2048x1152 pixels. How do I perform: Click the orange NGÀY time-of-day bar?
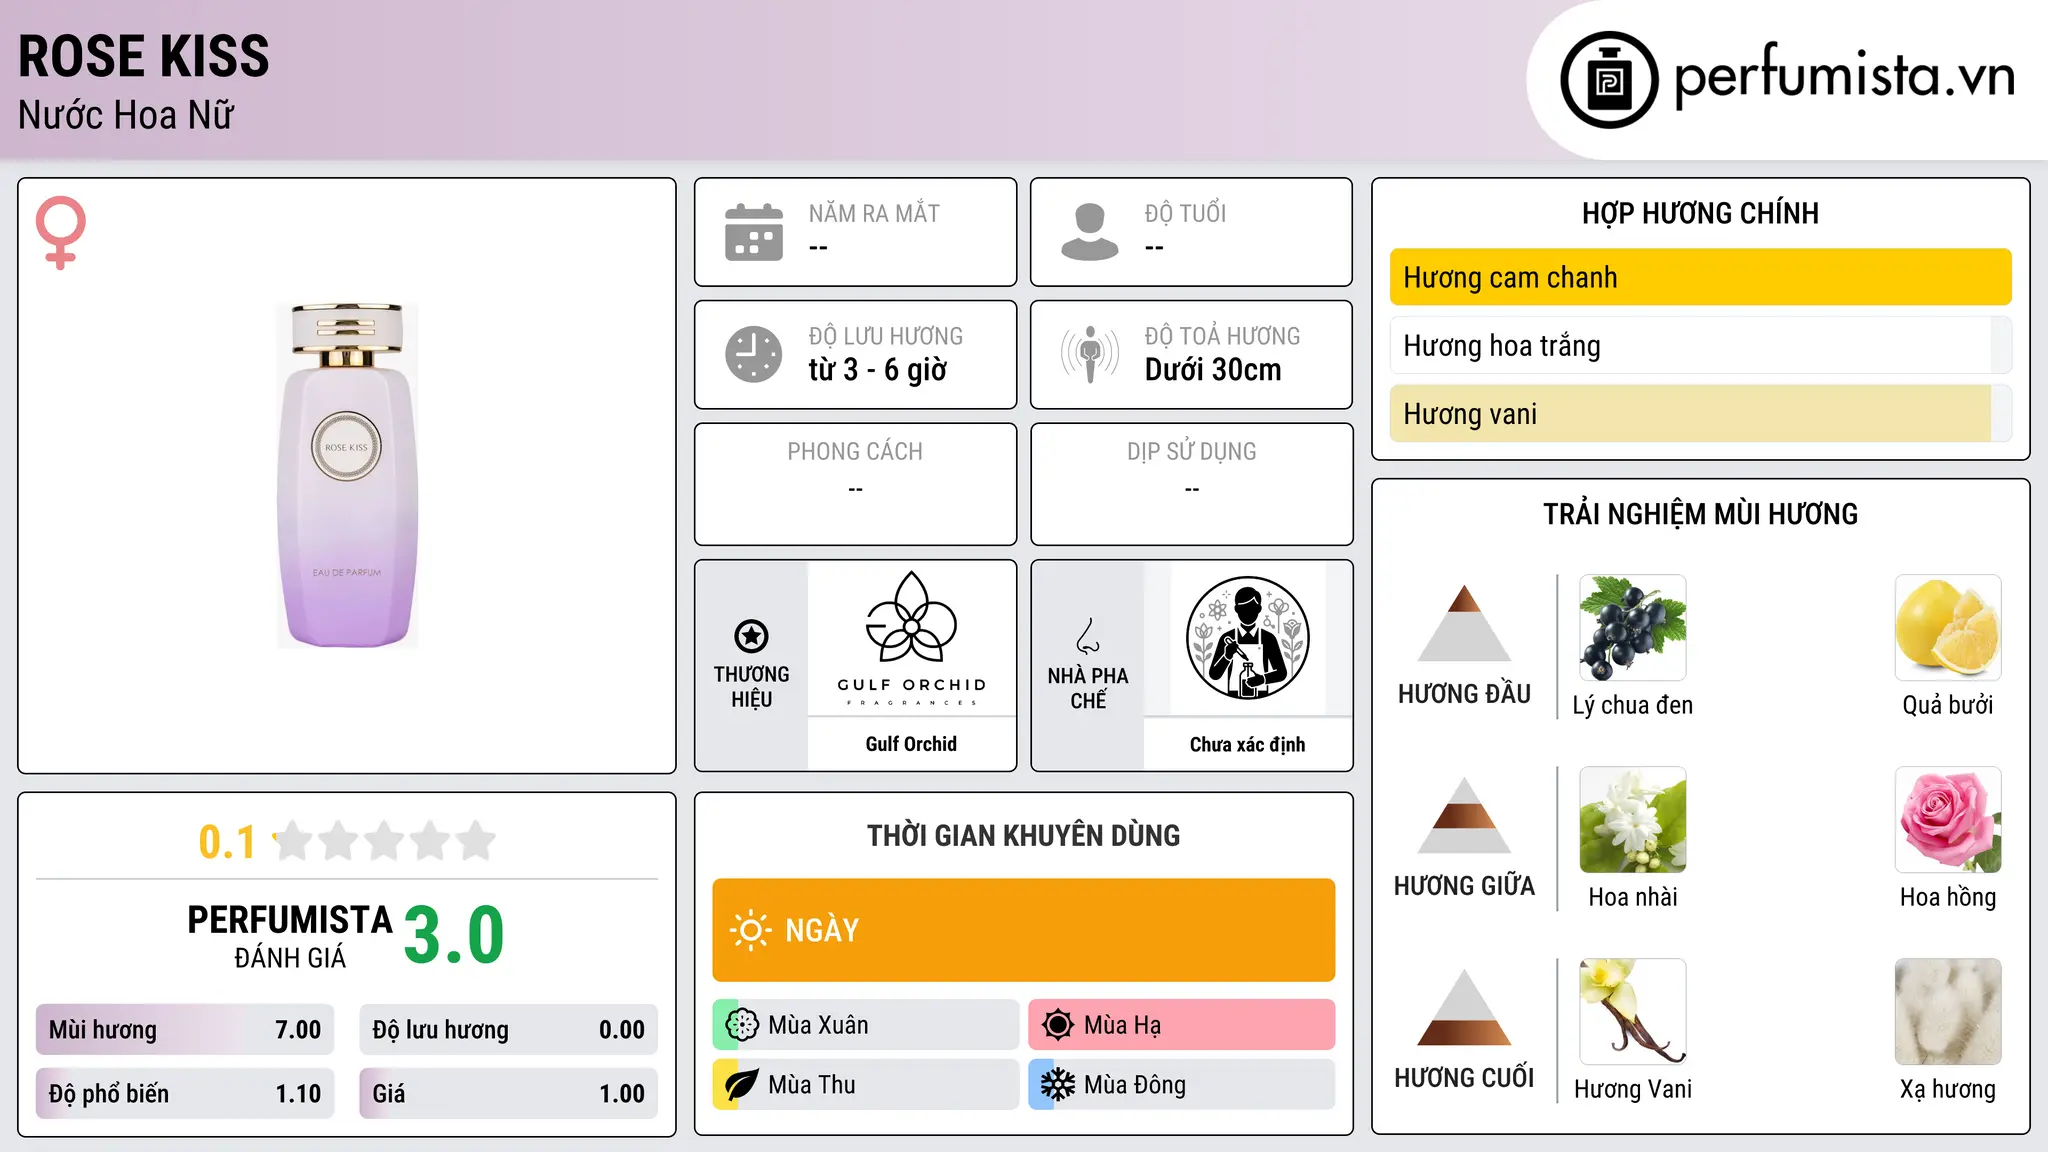click(1024, 930)
